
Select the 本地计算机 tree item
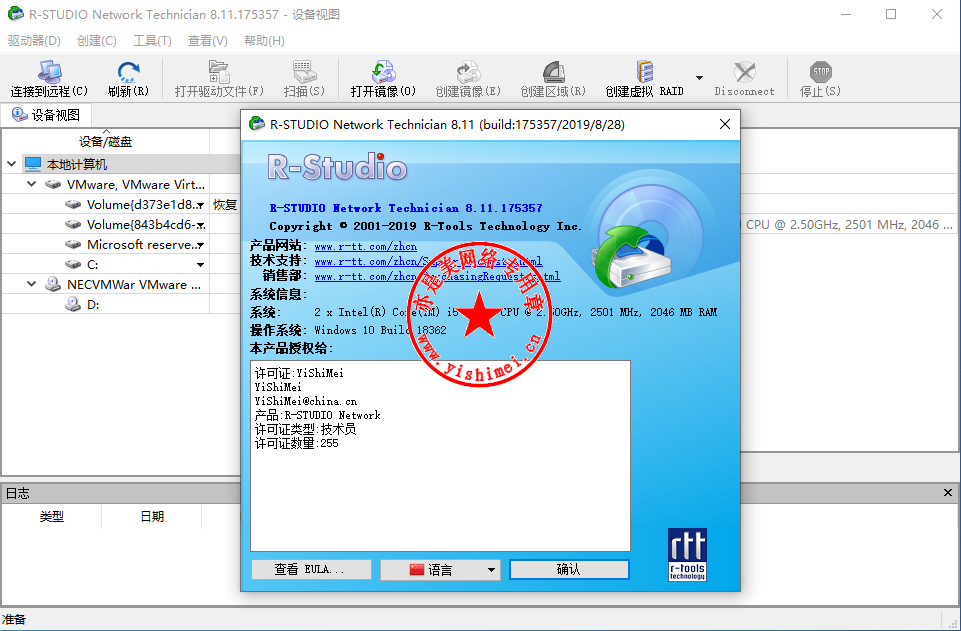pyautogui.click(x=77, y=164)
